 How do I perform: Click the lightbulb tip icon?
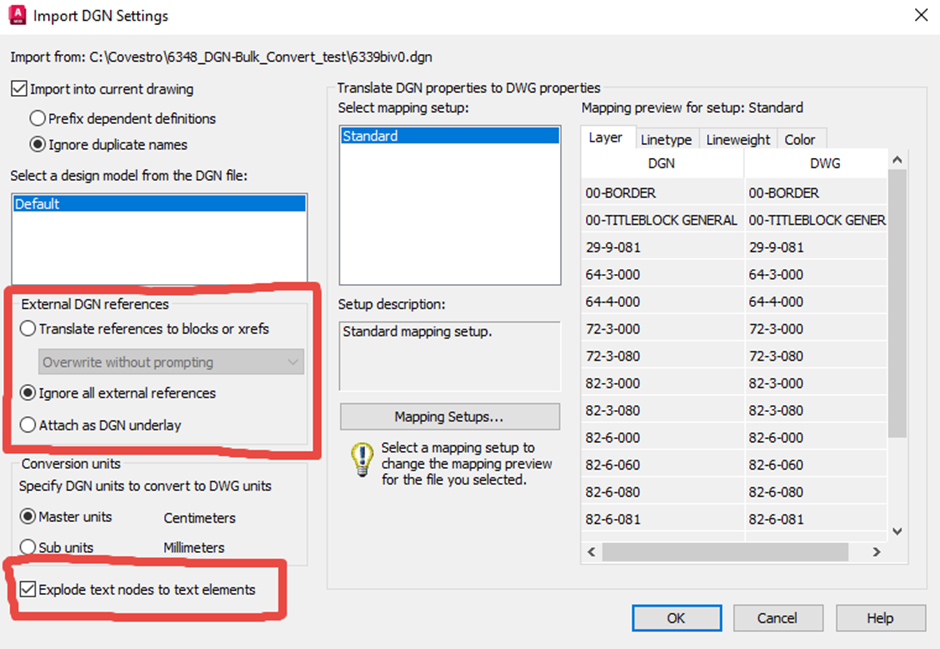(x=362, y=460)
